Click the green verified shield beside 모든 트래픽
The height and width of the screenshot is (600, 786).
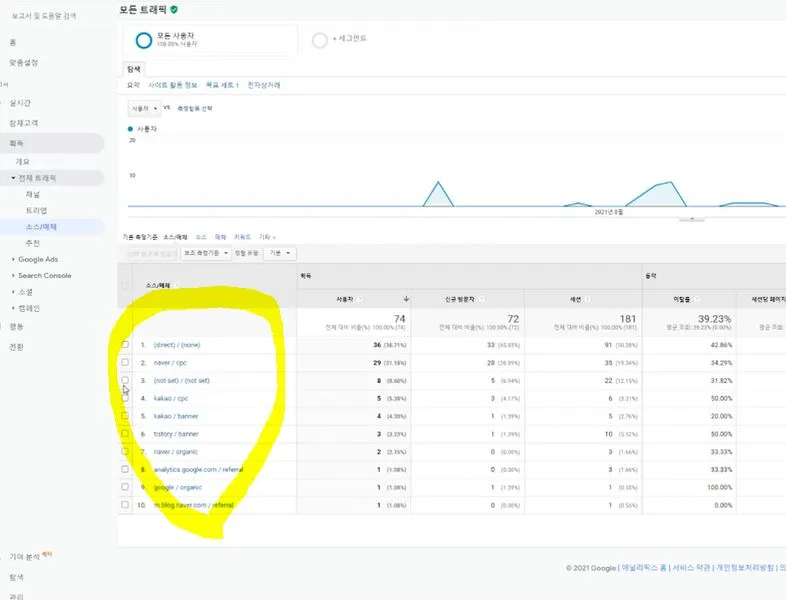click(174, 9)
